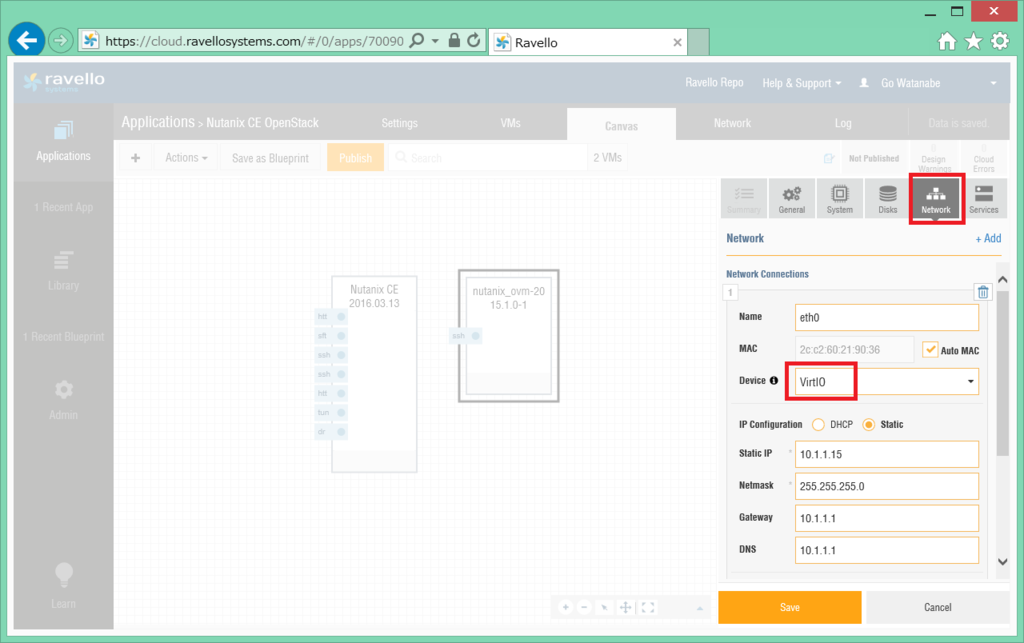Open Library in the left sidebar

click(63, 271)
